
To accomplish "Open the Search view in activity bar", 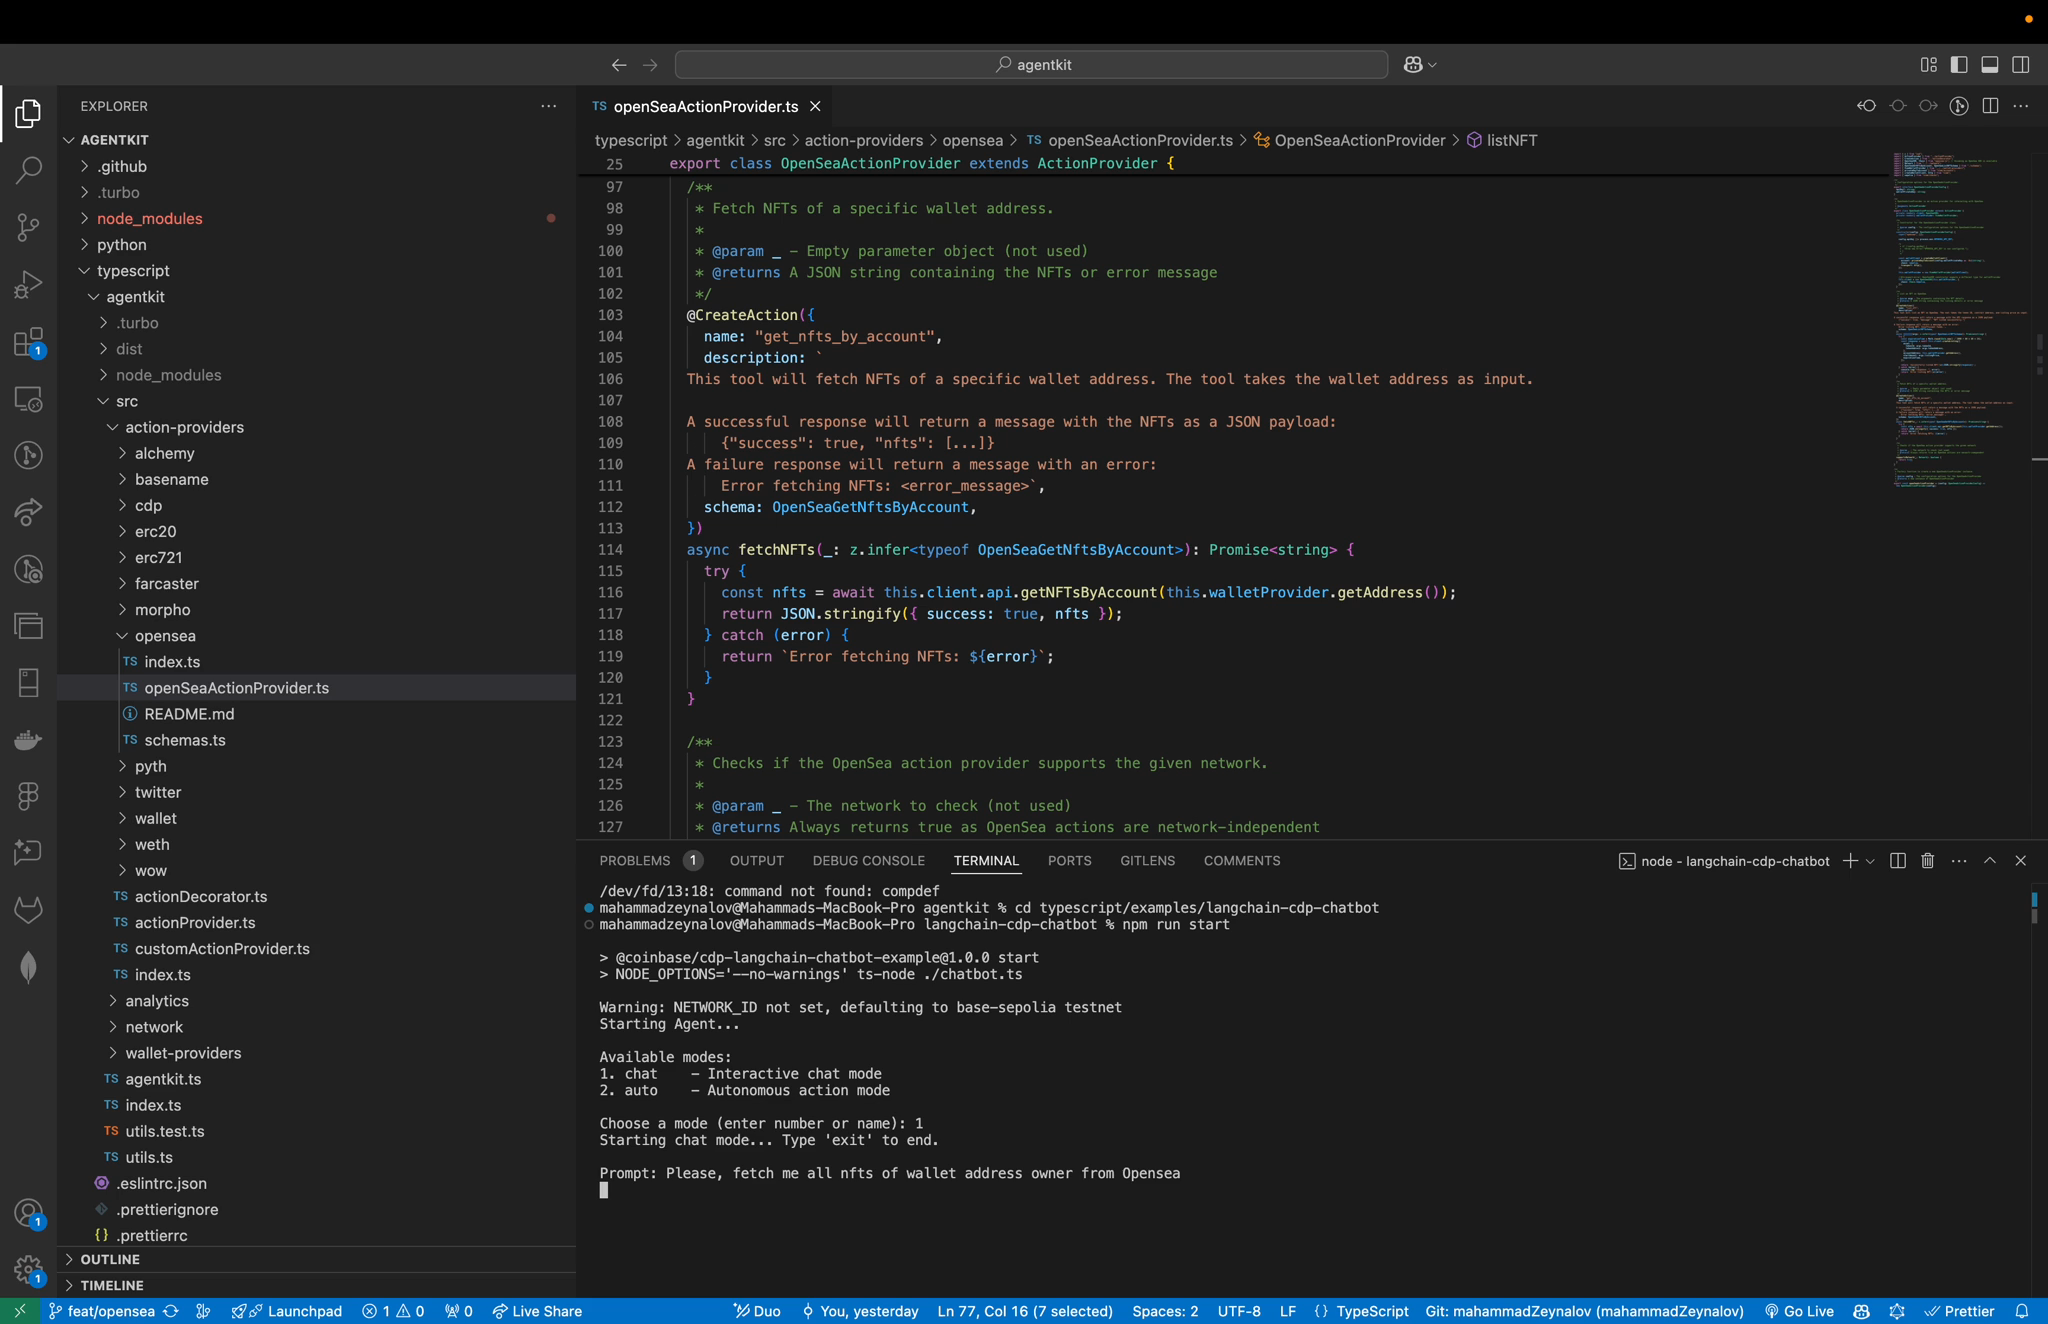I will tap(28, 170).
